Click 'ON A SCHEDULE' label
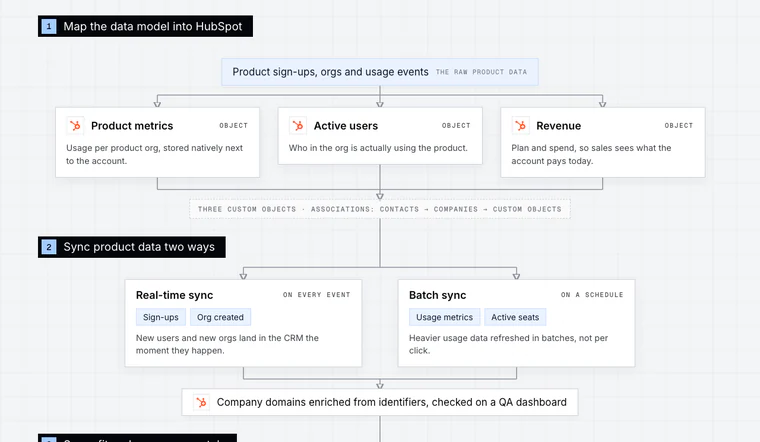This screenshot has height=442, width=760. pyautogui.click(x=592, y=295)
